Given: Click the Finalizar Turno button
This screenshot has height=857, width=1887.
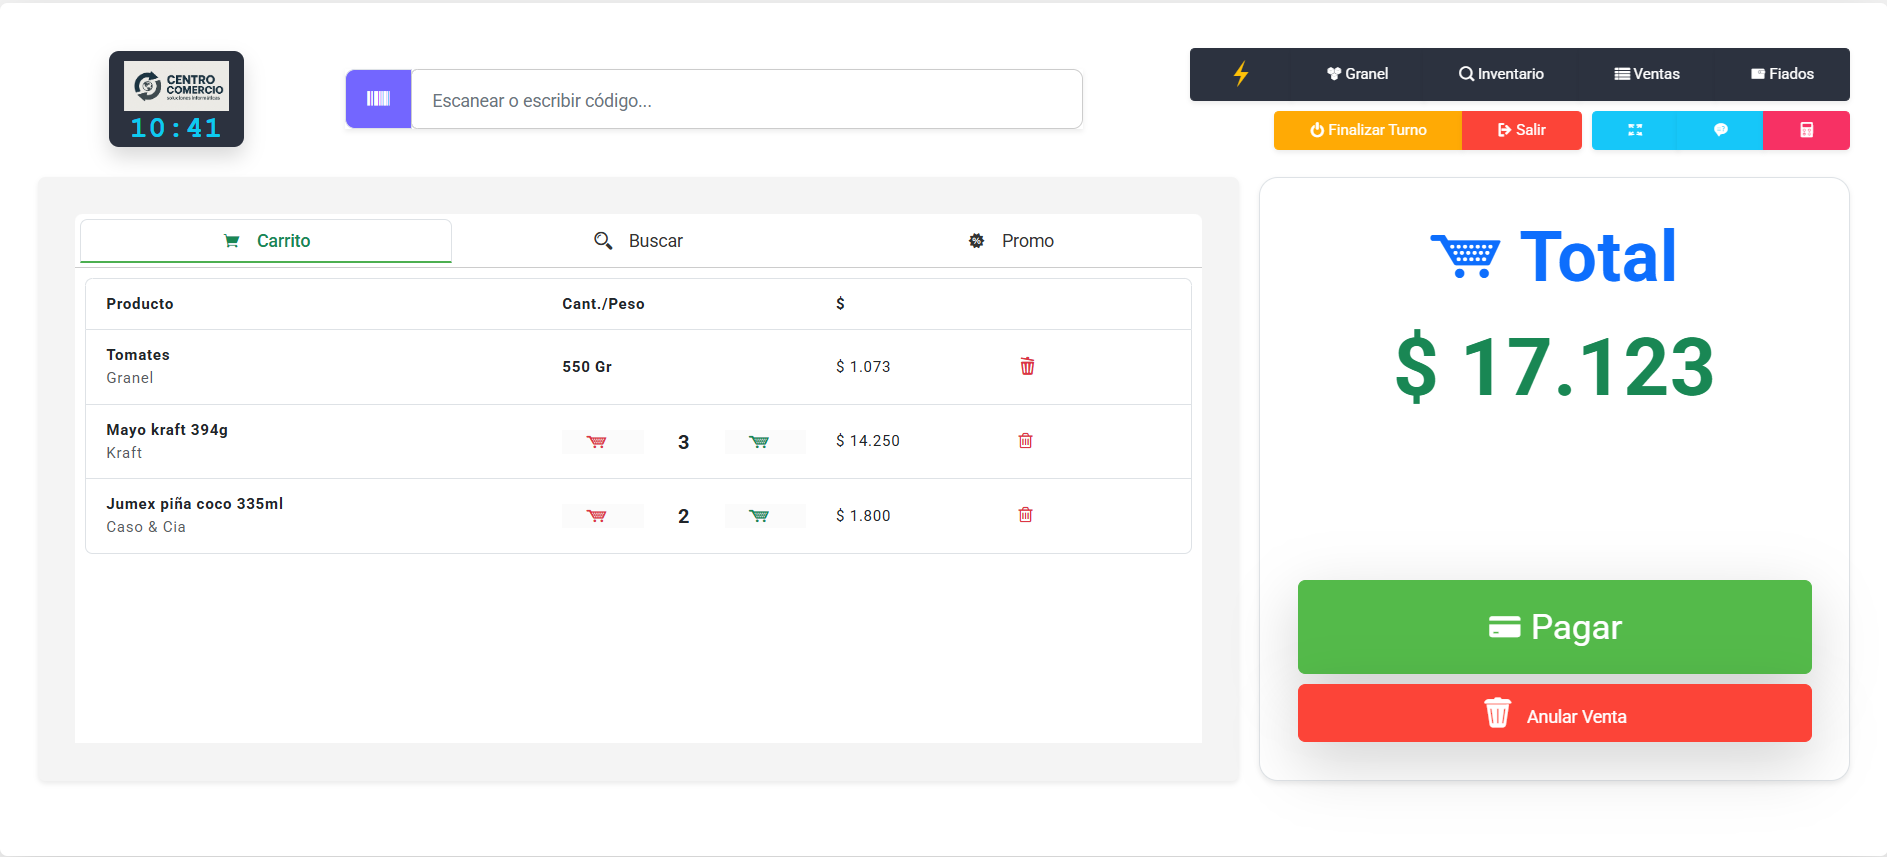Looking at the screenshot, I should click(1367, 130).
